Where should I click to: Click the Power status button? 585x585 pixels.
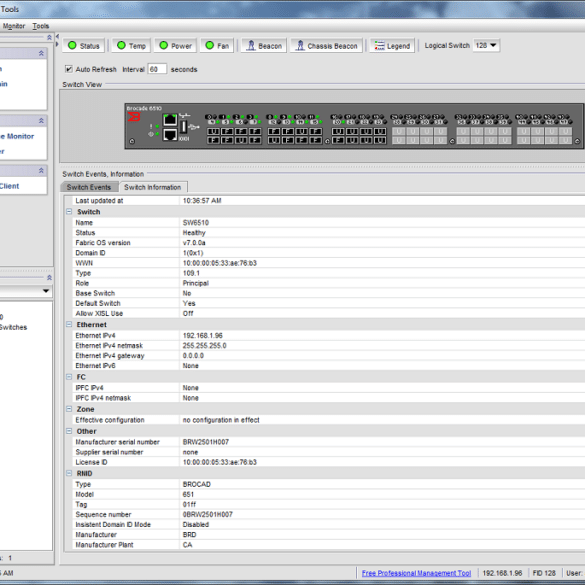pyautogui.click(x=175, y=46)
